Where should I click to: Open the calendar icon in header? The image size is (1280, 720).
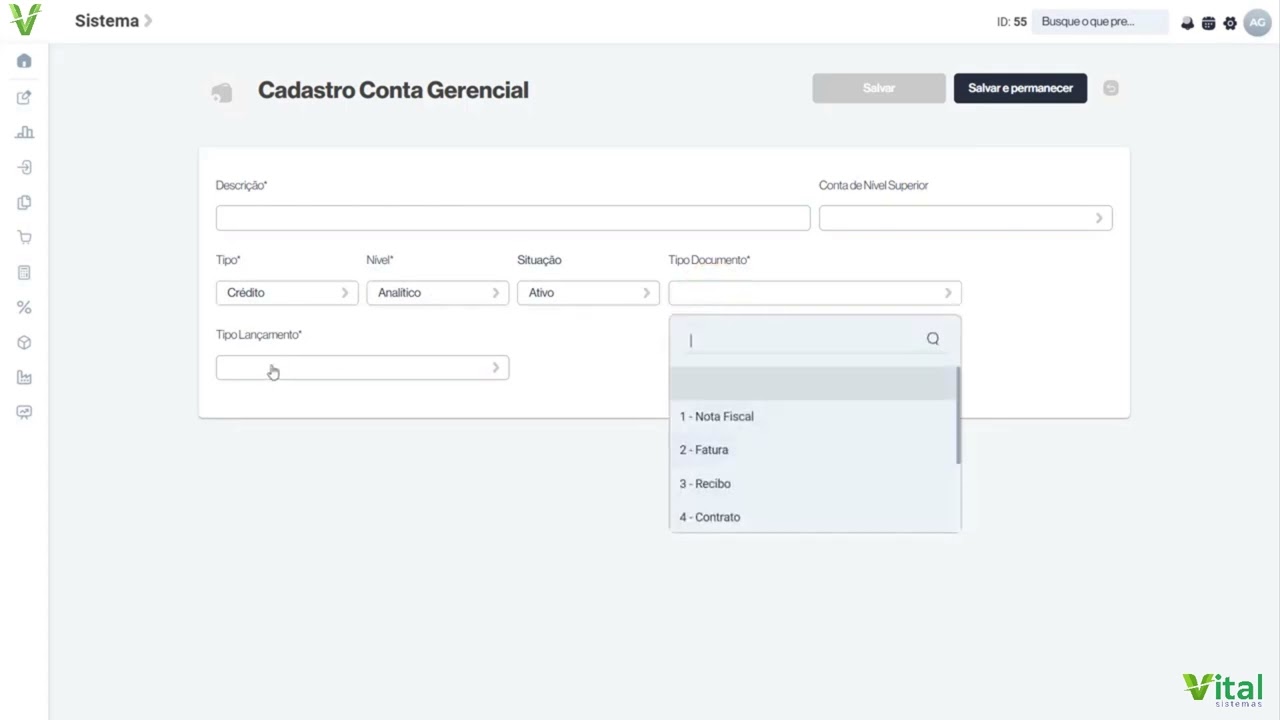click(1208, 22)
